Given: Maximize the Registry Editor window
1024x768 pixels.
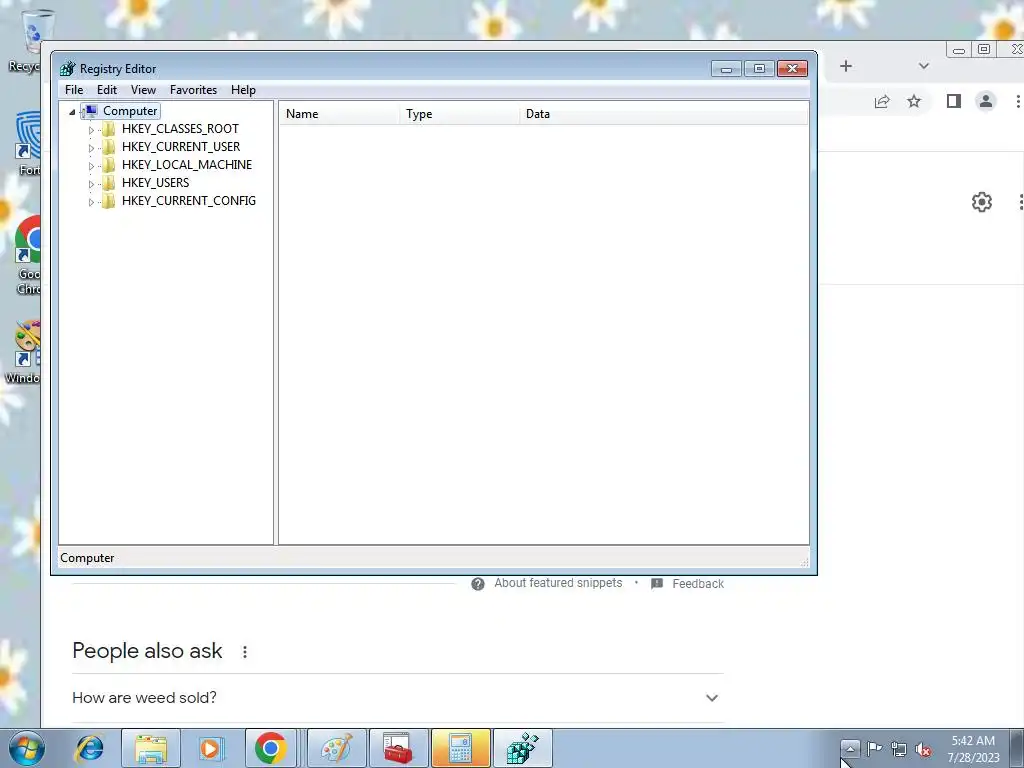Looking at the screenshot, I should coord(759,69).
